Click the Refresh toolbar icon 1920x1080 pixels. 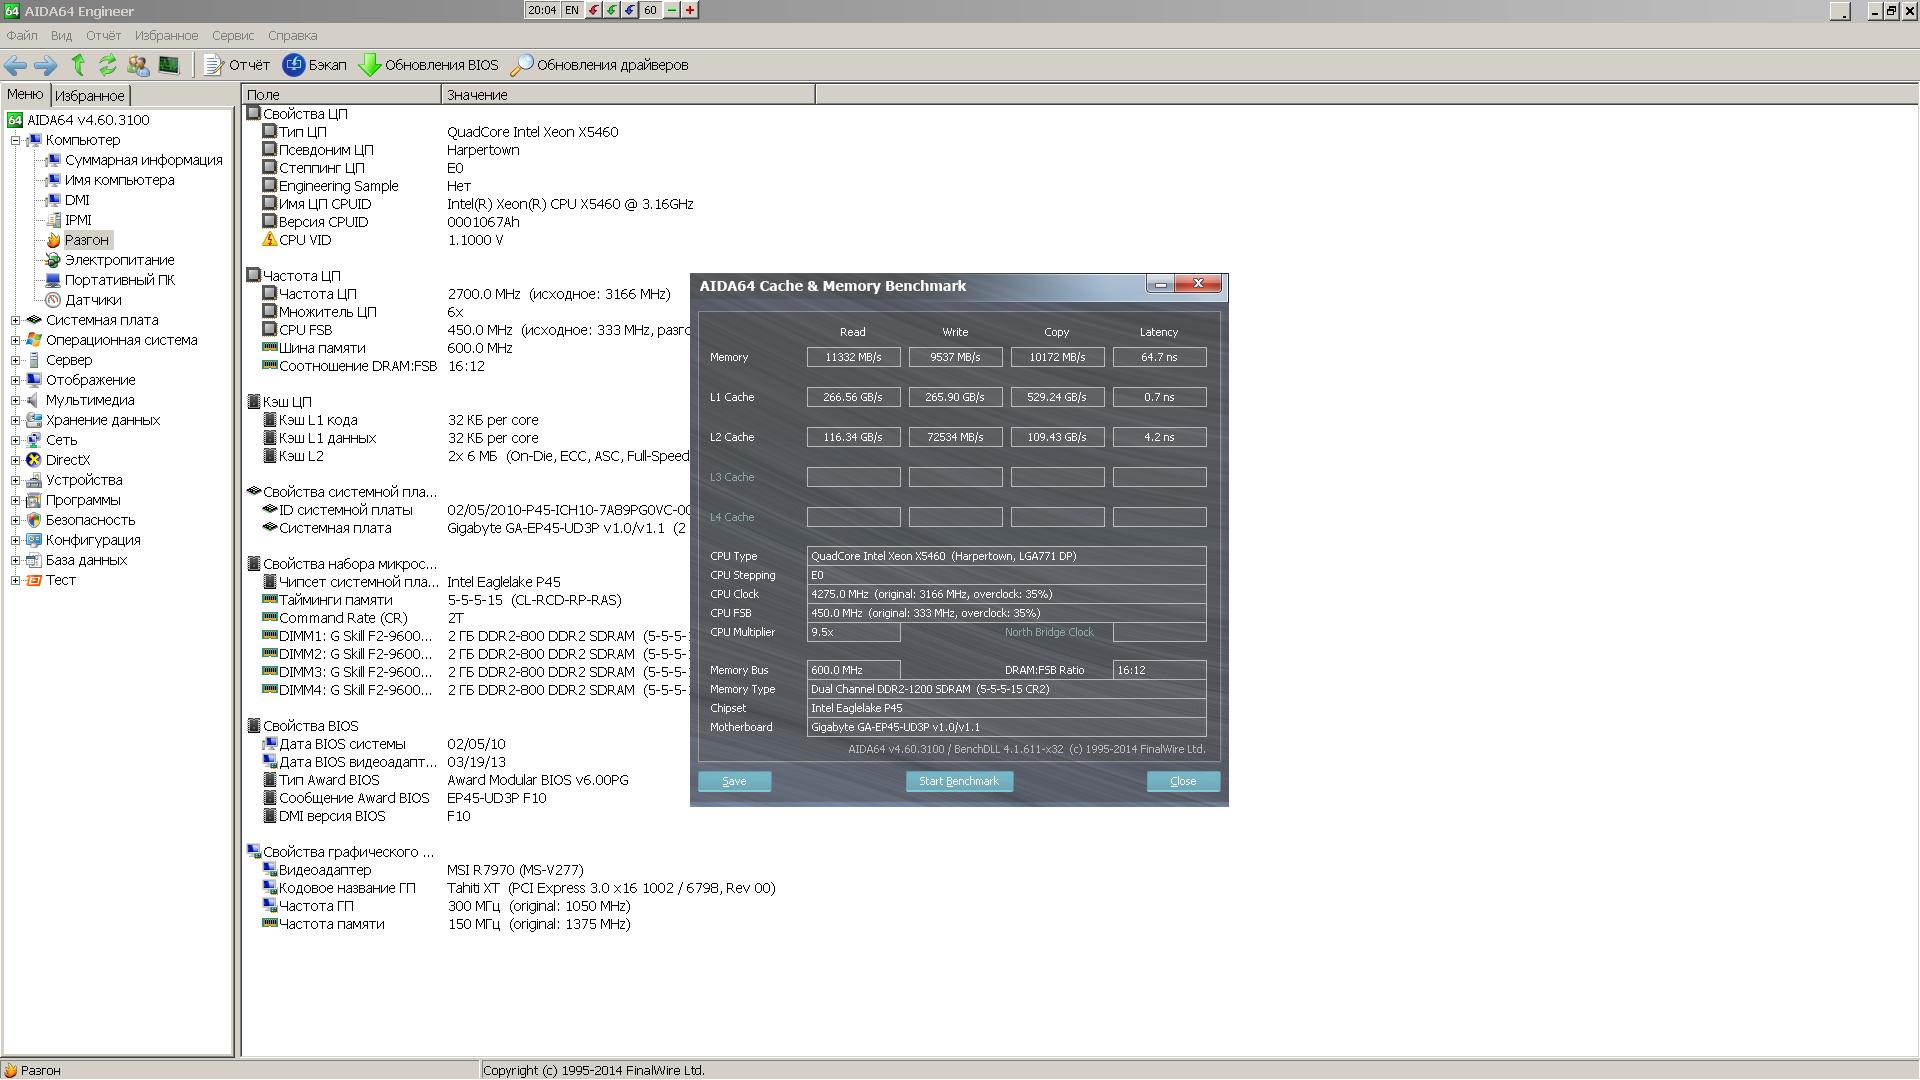pyautogui.click(x=107, y=66)
